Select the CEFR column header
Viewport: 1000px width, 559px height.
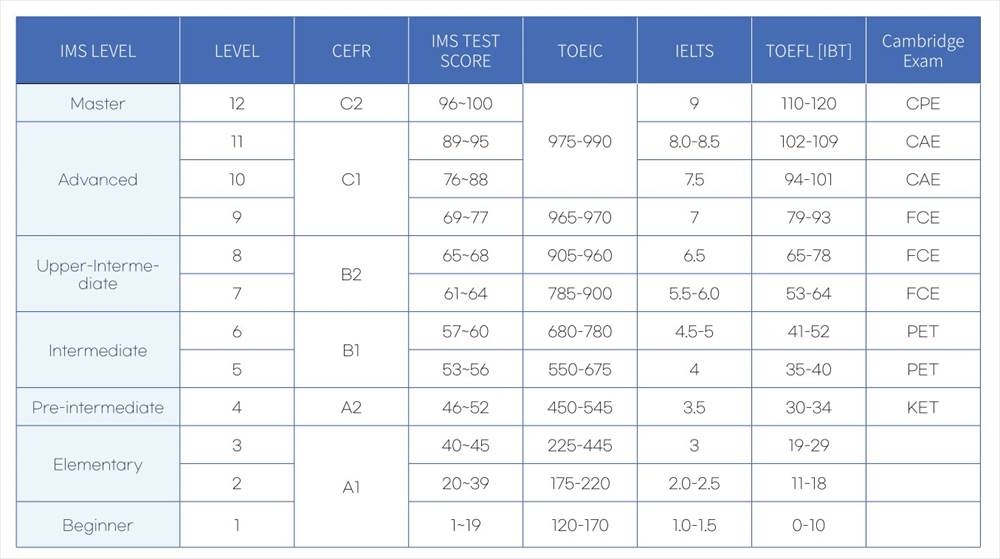[x=351, y=50]
